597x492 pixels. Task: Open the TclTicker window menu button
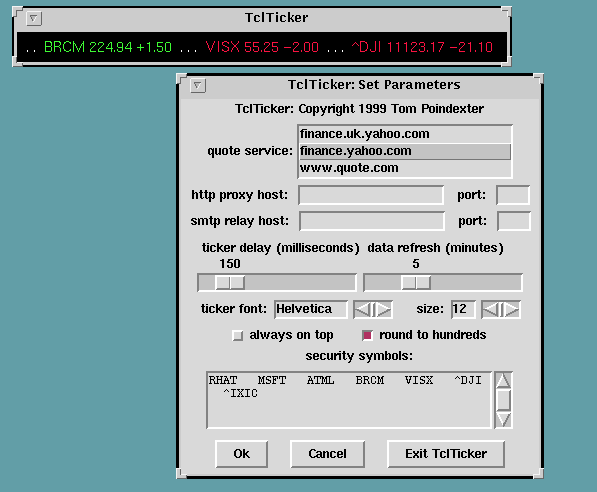[34, 18]
